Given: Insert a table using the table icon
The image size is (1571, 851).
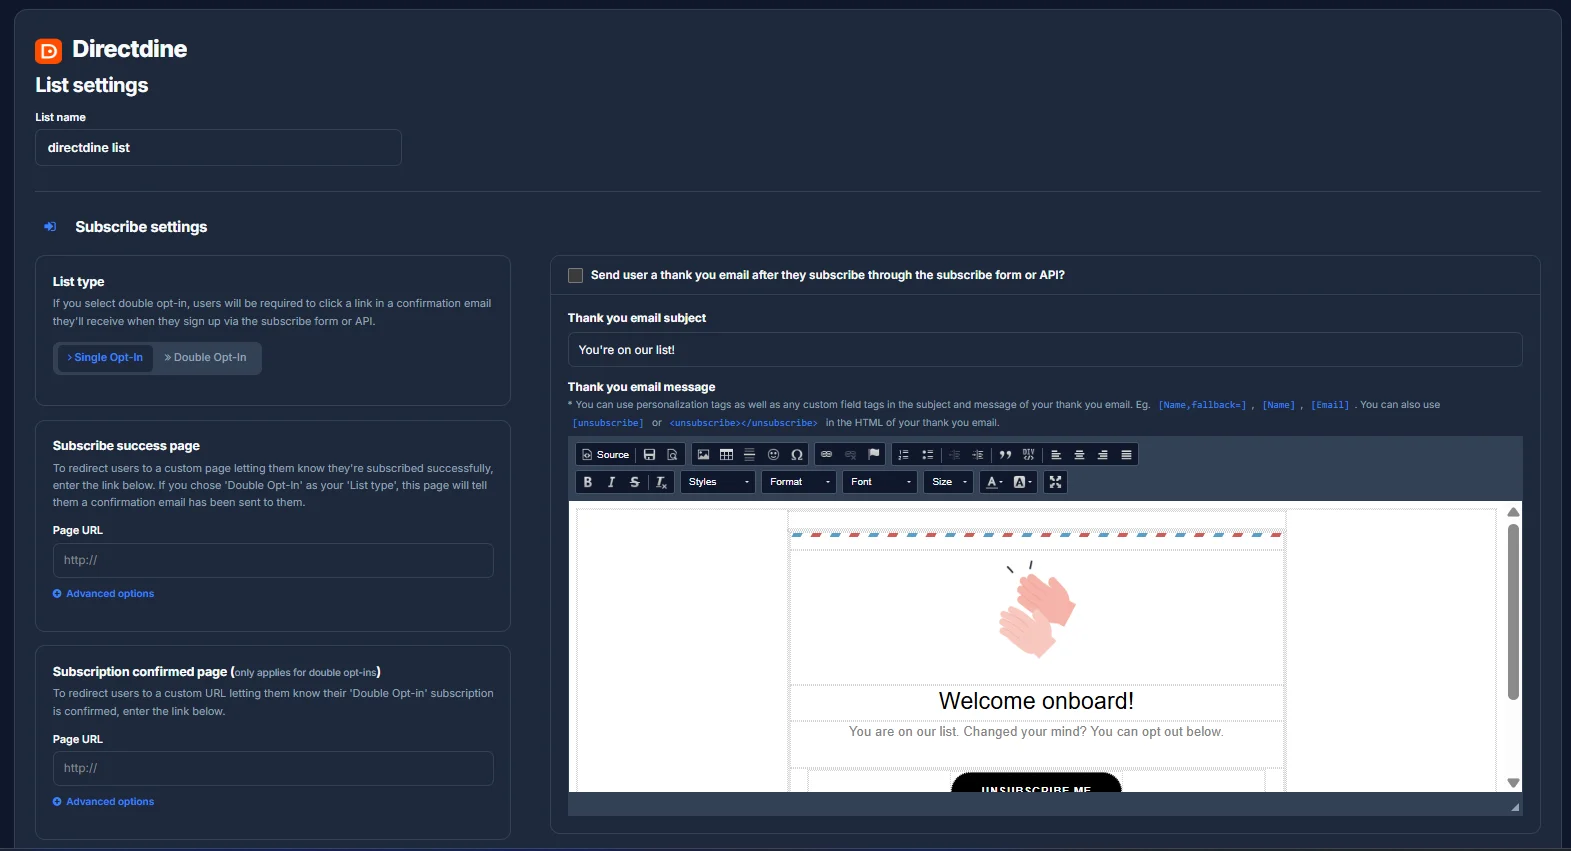Looking at the screenshot, I should pyautogui.click(x=726, y=455).
